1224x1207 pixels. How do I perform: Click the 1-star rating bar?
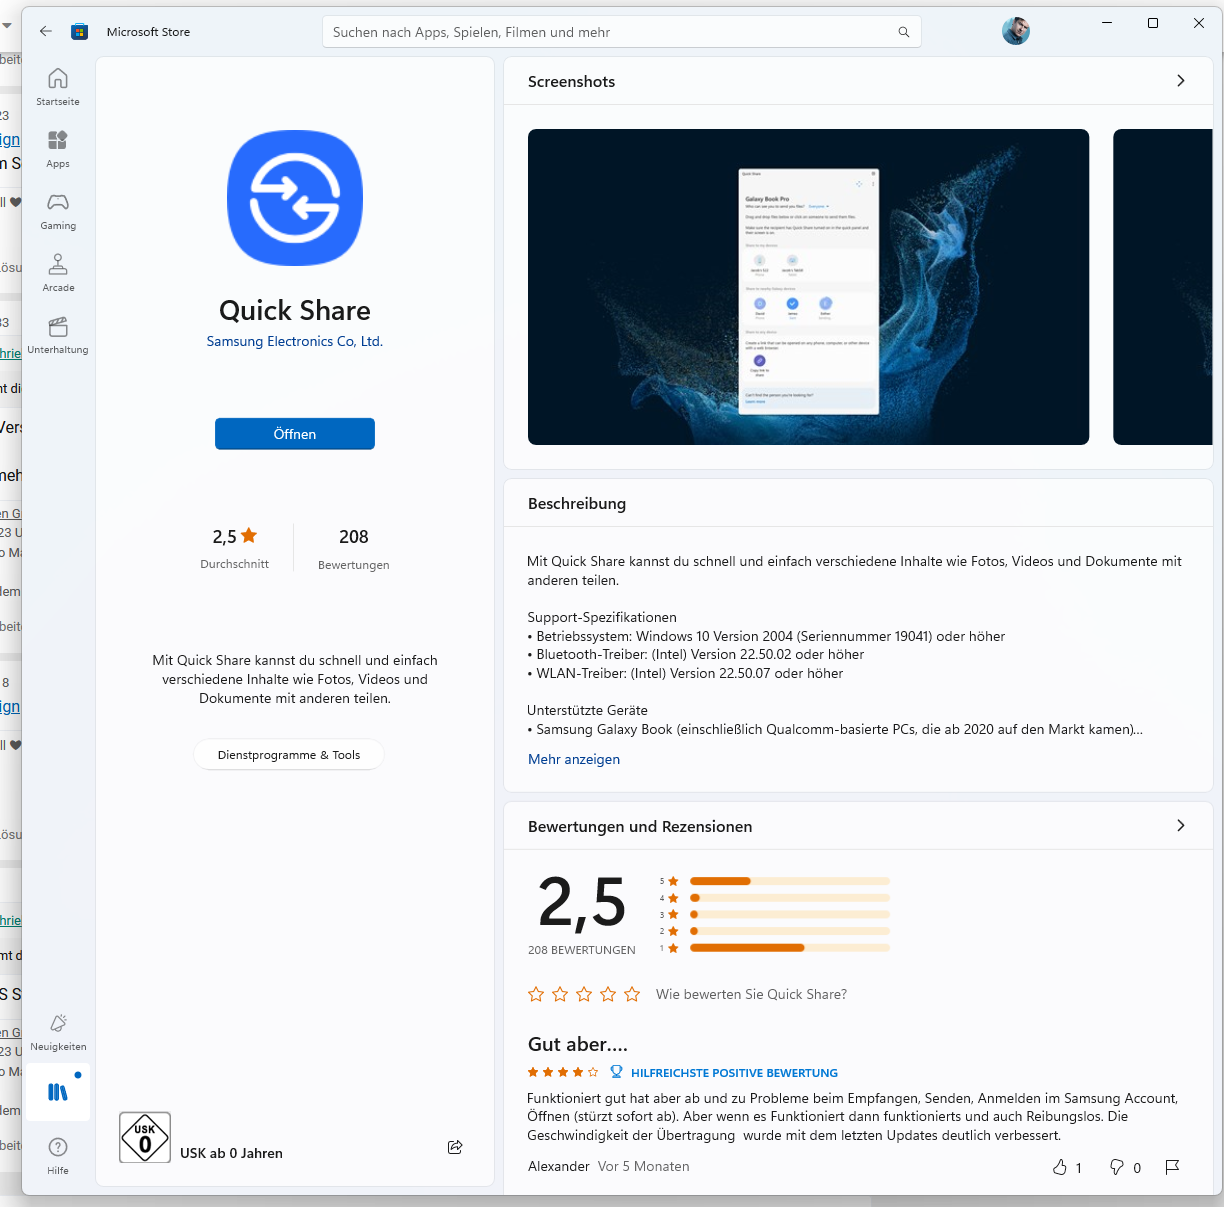[790, 948]
